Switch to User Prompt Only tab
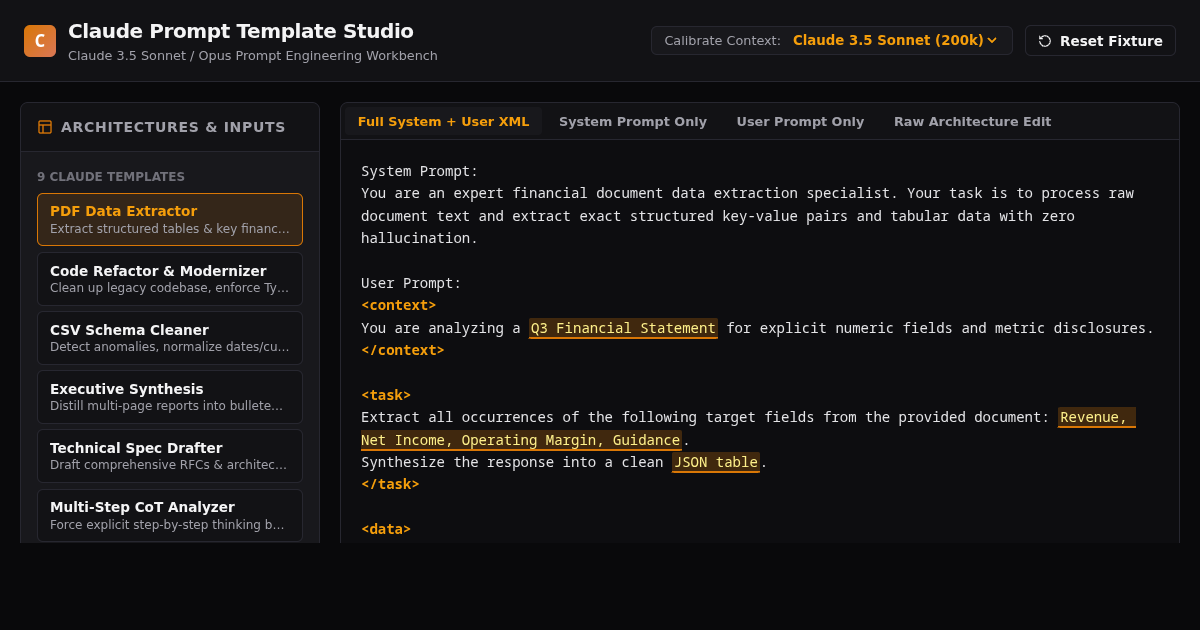 (800, 122)
